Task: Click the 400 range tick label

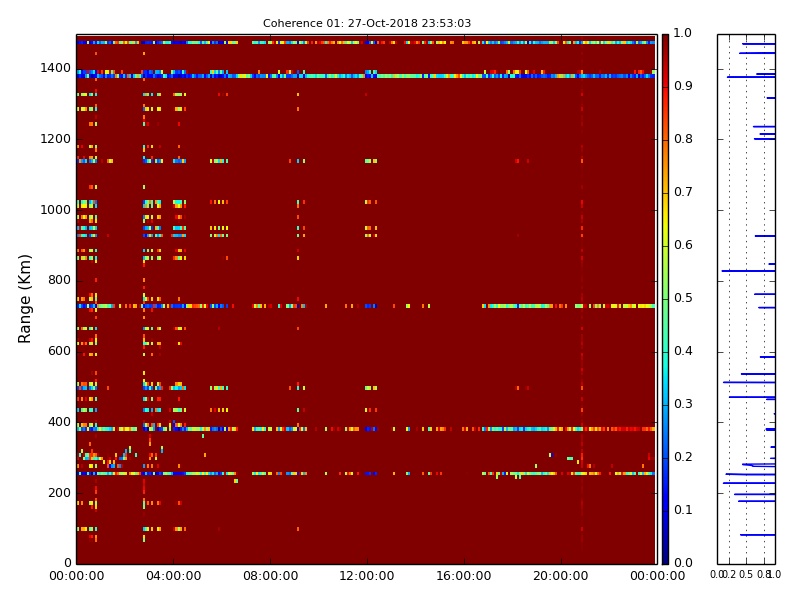Action: pyautogui.click(x=59, y=422)
